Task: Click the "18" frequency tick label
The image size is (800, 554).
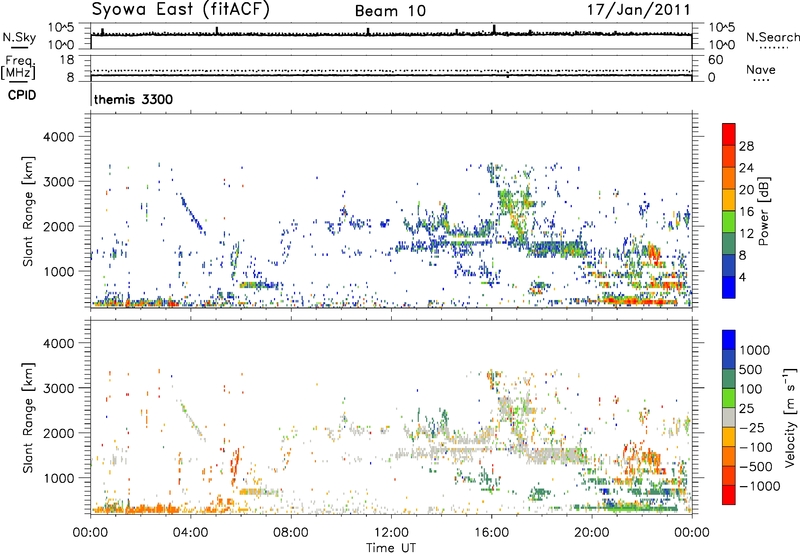Action: tap(67, 60)
